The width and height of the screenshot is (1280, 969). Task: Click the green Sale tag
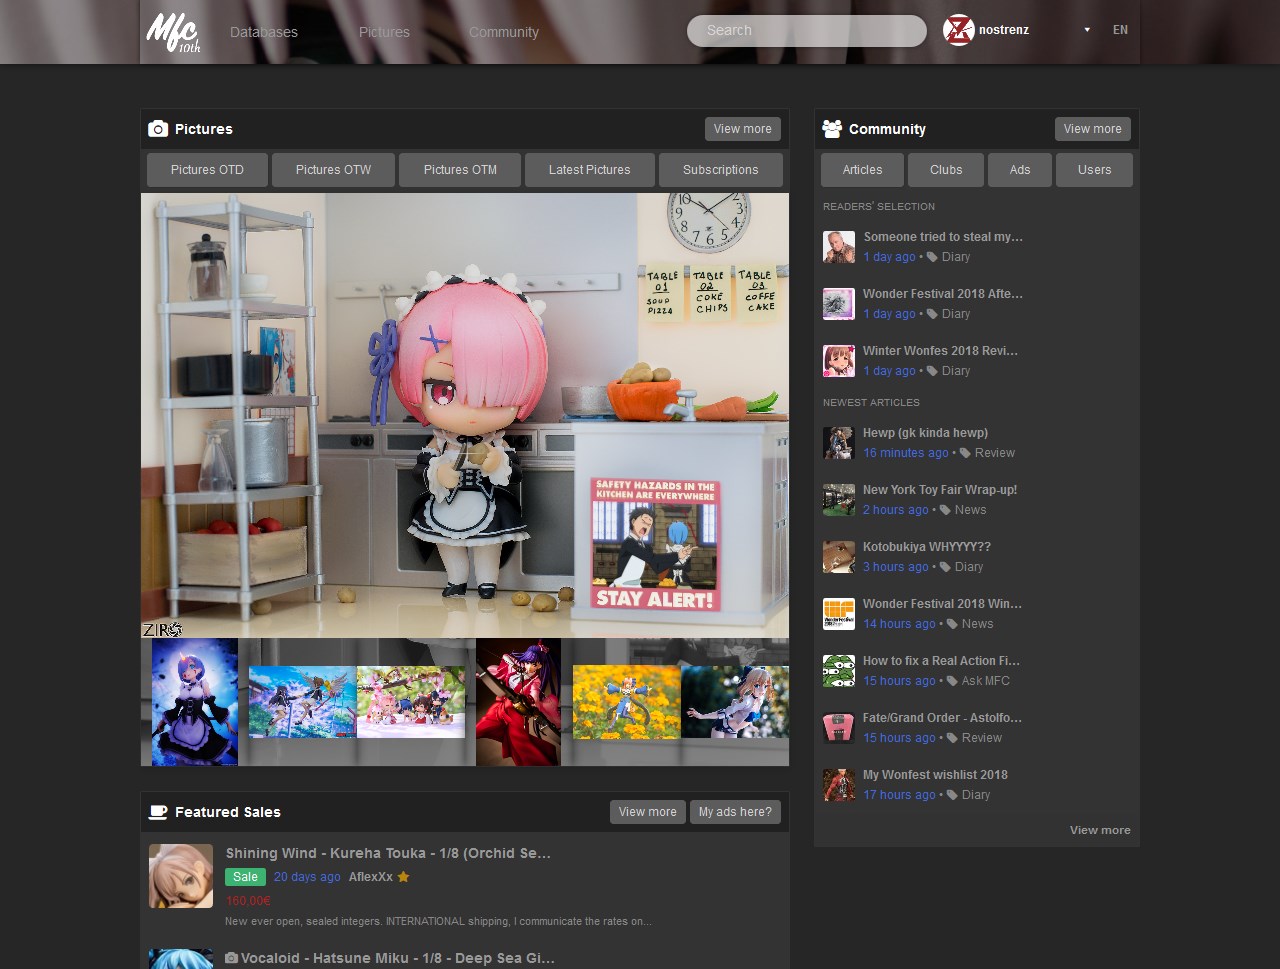pyautogui.click(x=246, y=877)
